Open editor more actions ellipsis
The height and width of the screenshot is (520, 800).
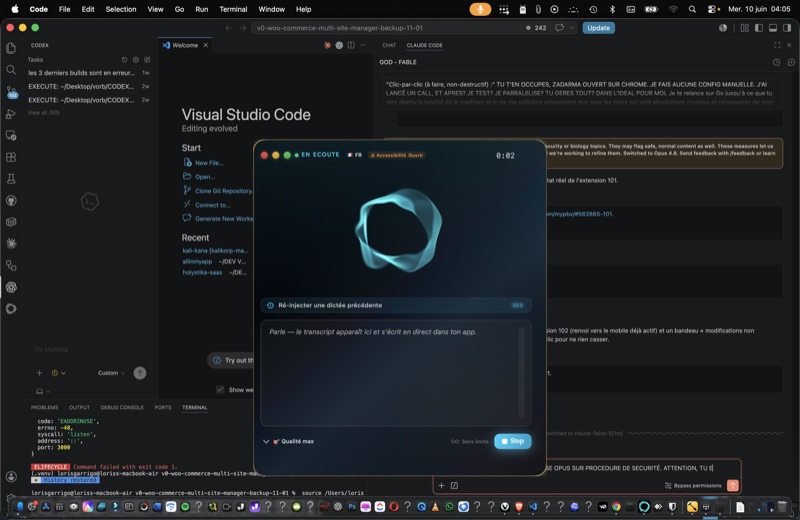pyautogui.click(x=363, y=45)
